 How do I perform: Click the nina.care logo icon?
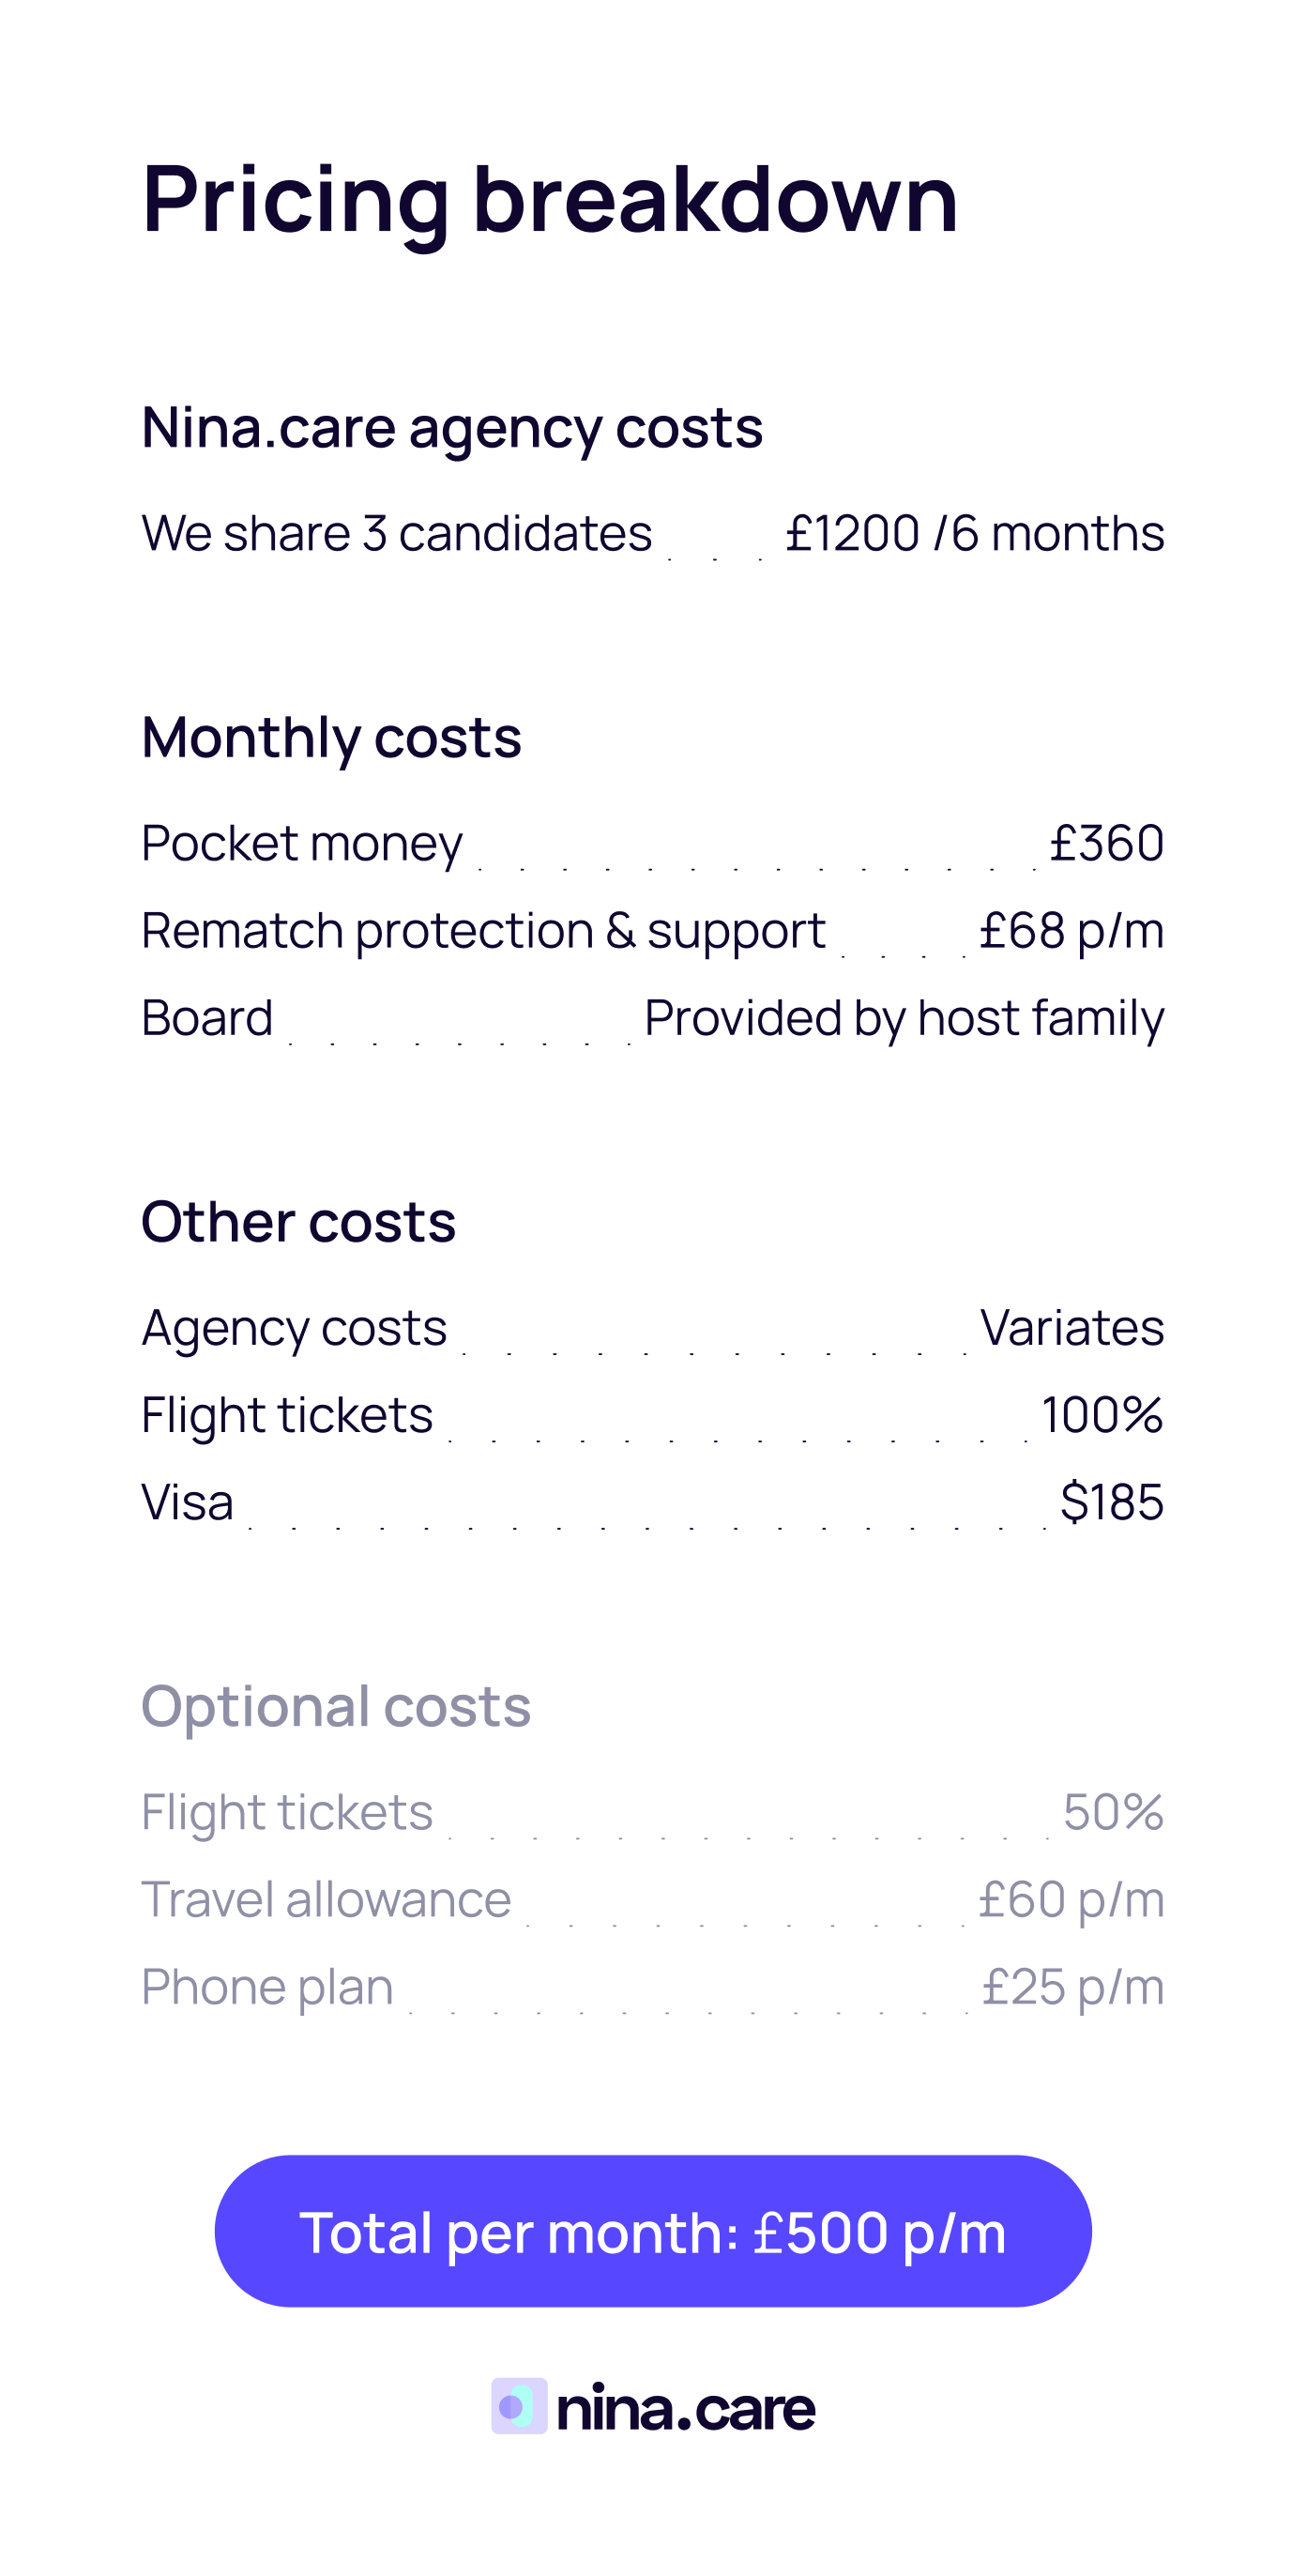tap(519, 2406)
